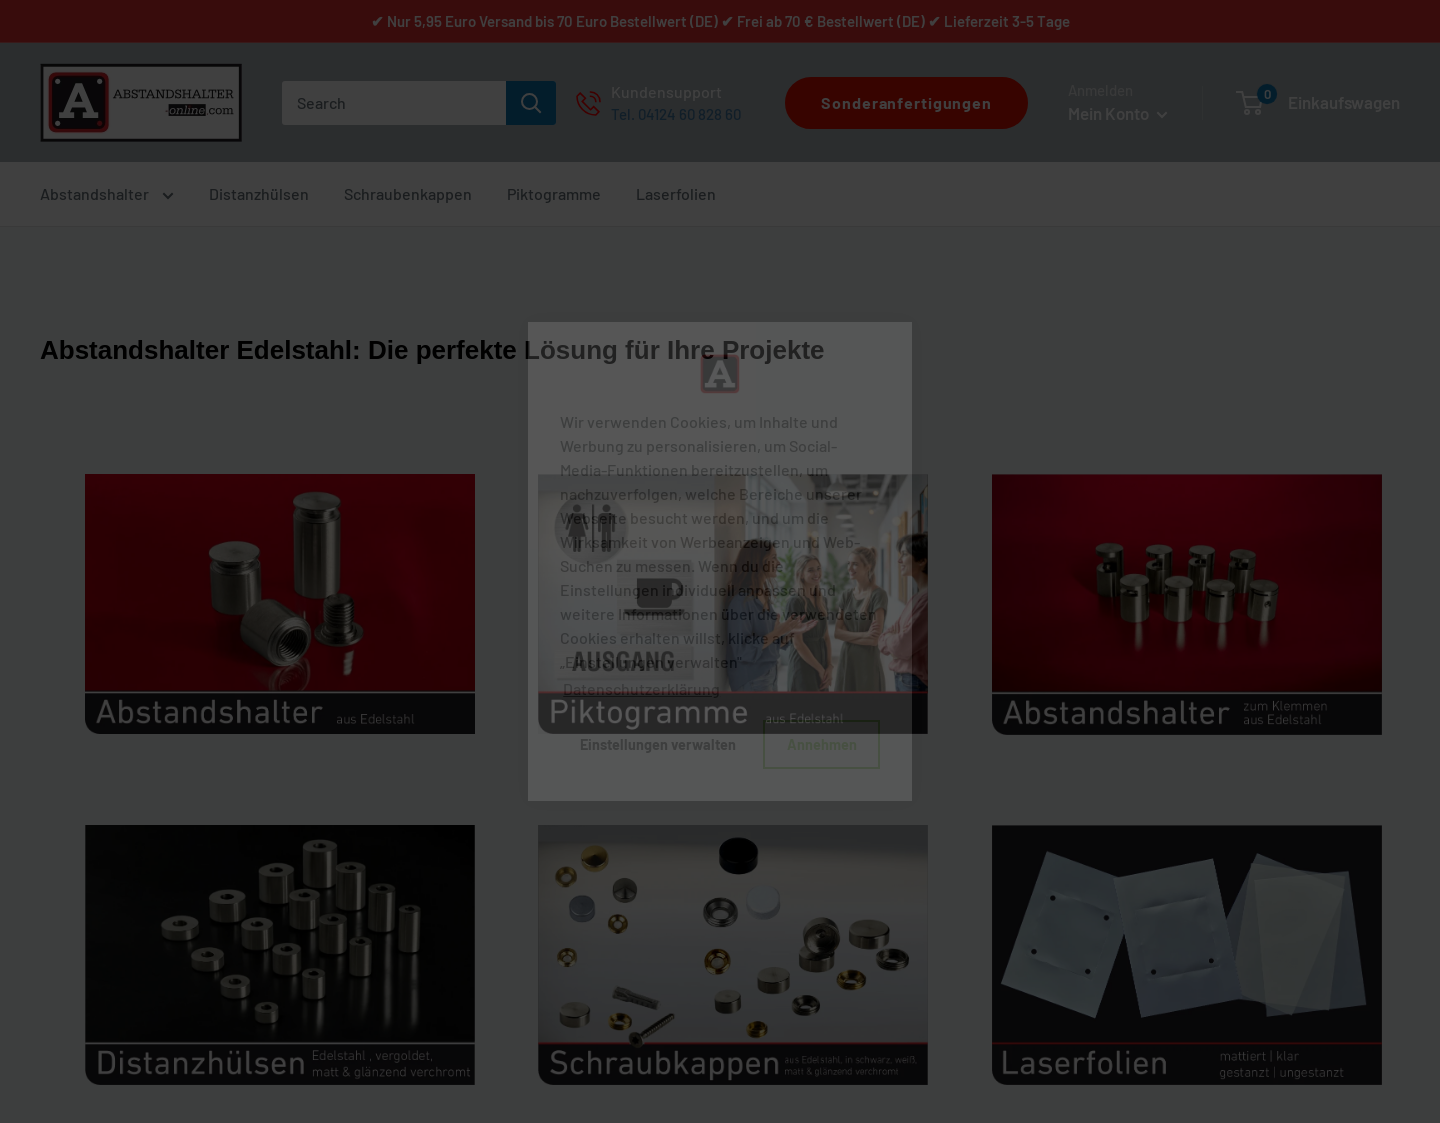This screenshot has width=1440, height=1123.
Task: Open the Datenschutzerklärung link
Action: click(x=641, y=689)
